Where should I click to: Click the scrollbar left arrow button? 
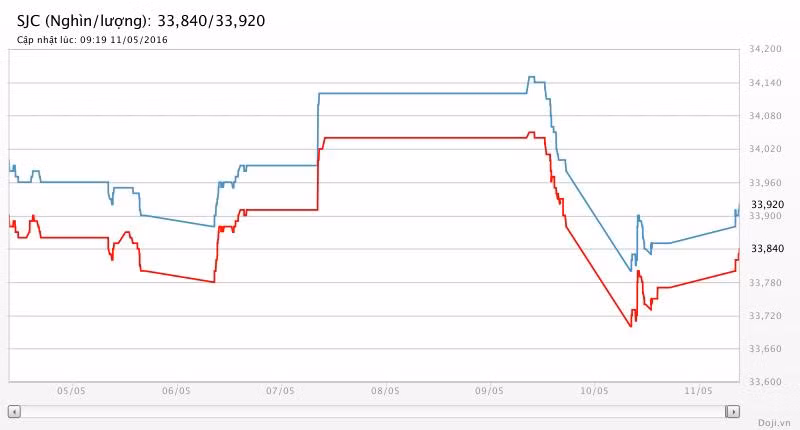point(14,411)
